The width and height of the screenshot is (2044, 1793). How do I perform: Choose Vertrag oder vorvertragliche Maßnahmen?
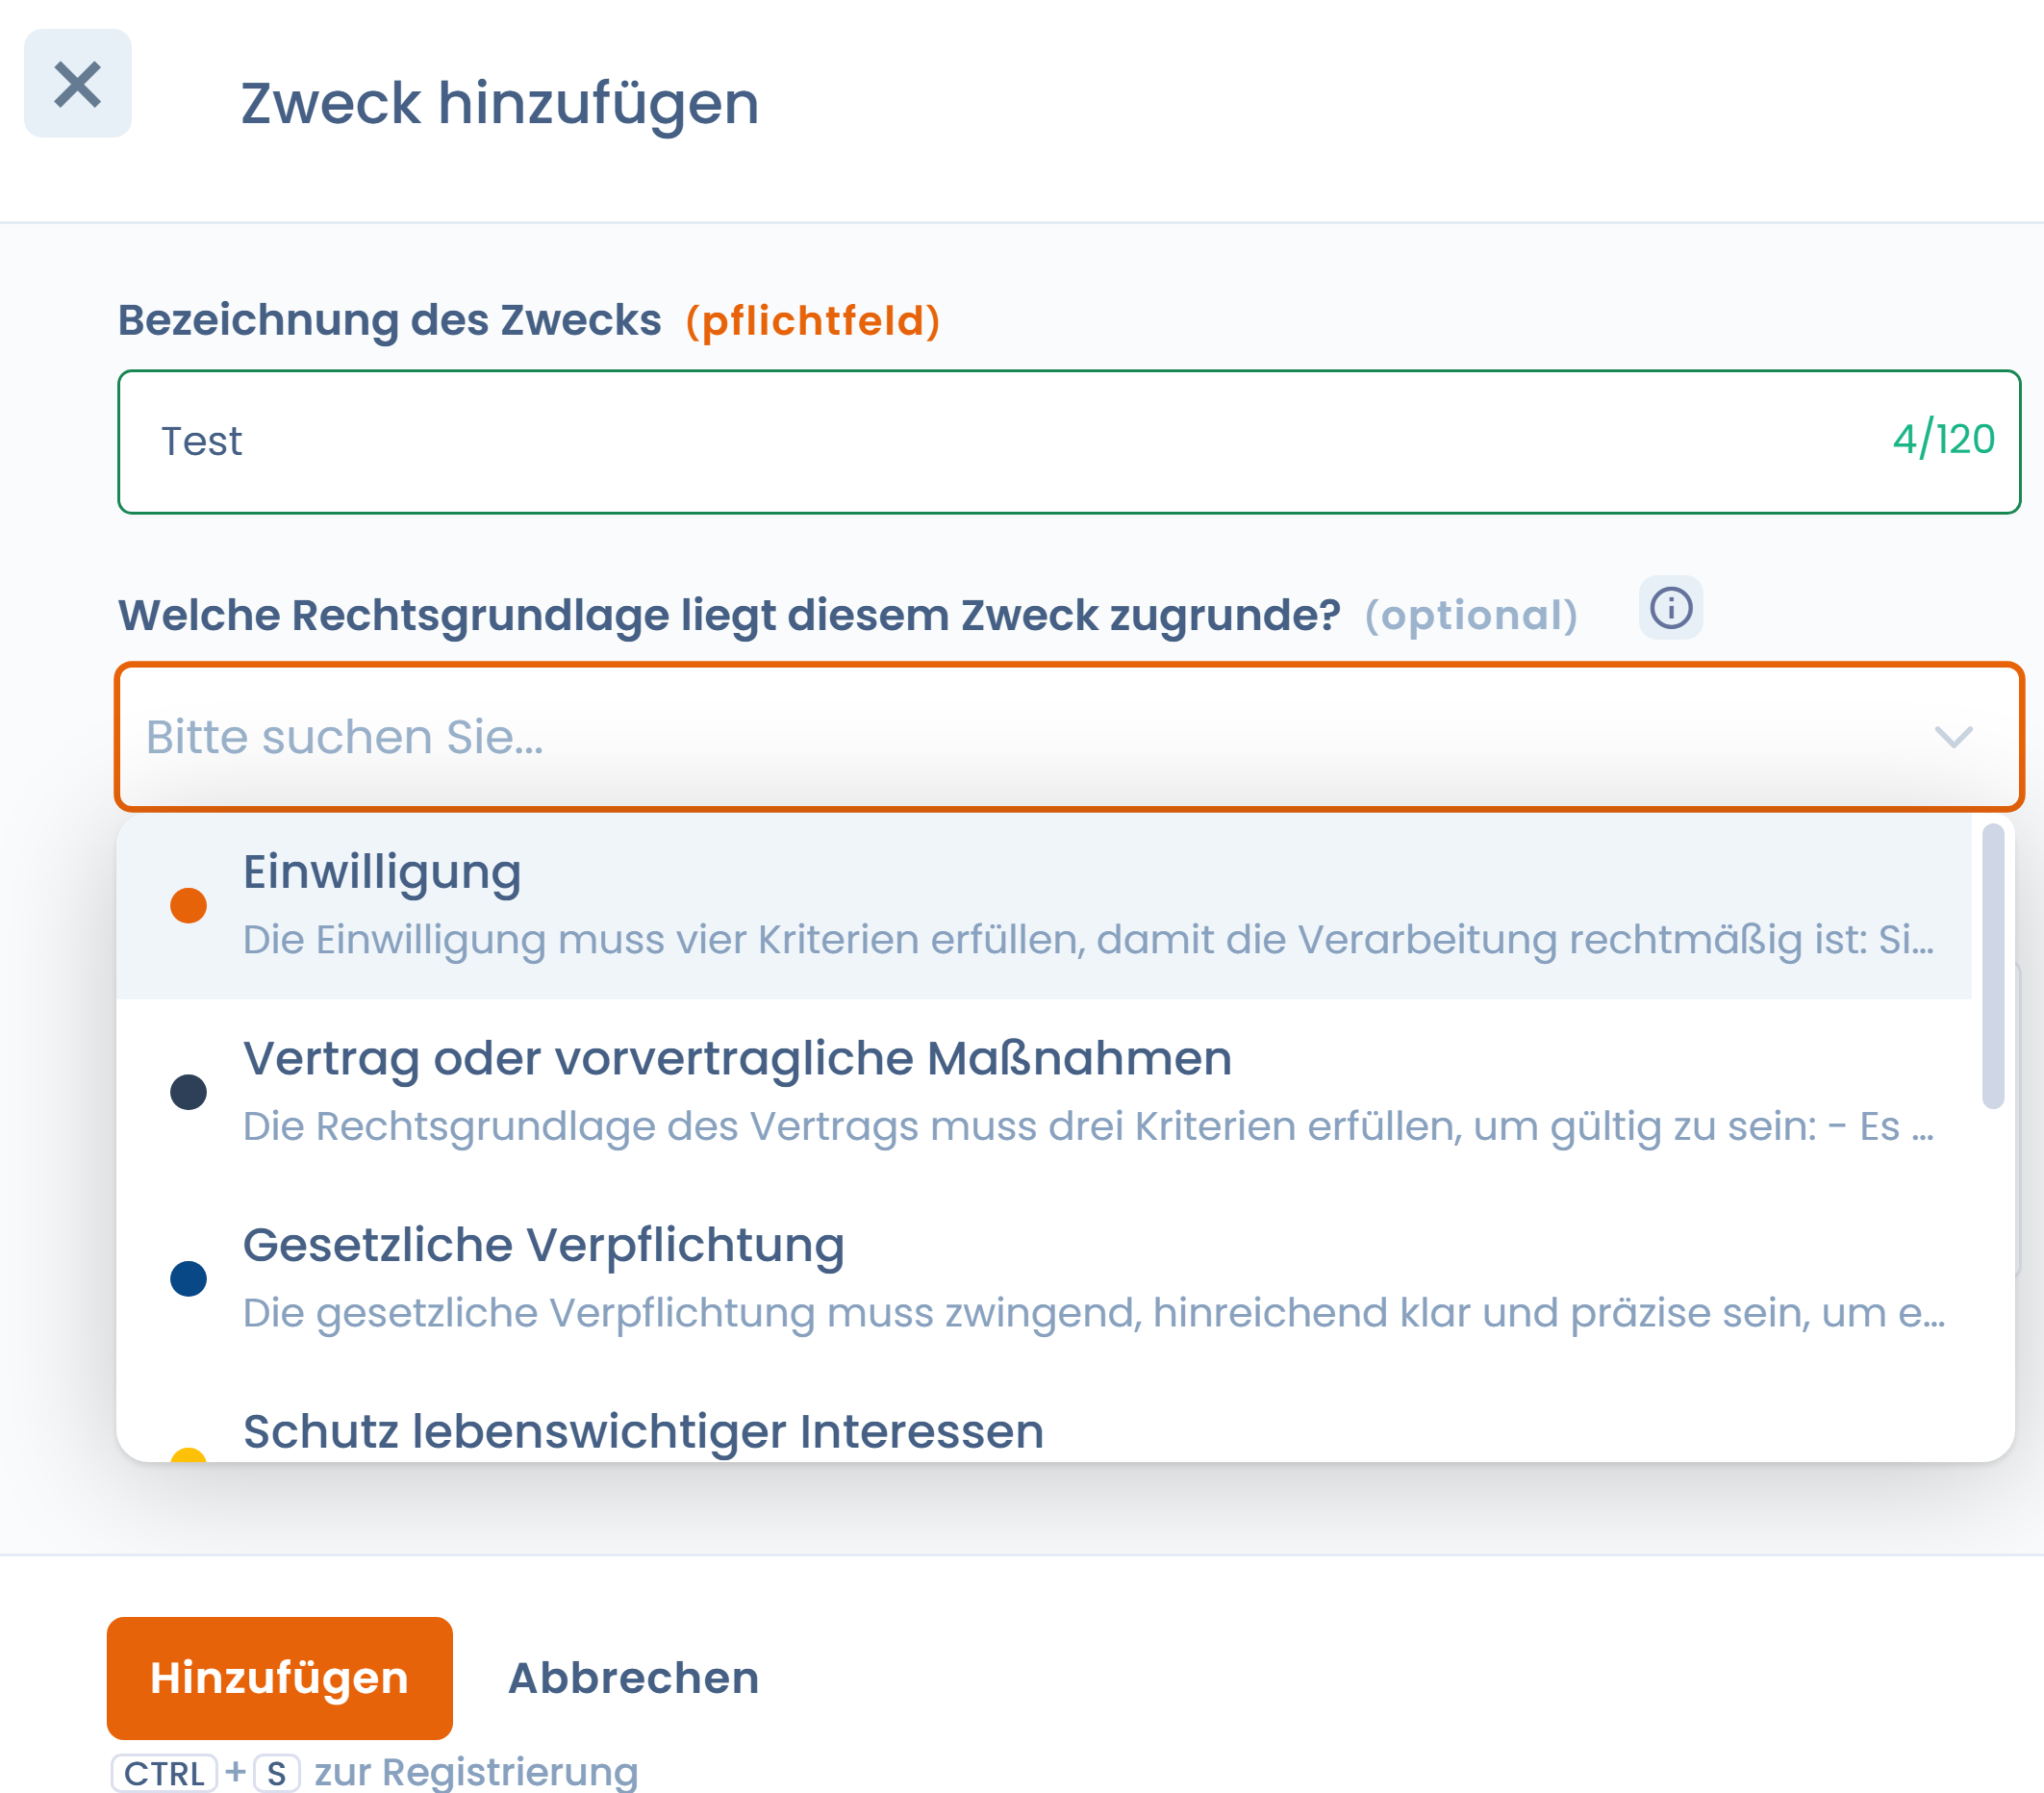[x=1044, y=1091]
